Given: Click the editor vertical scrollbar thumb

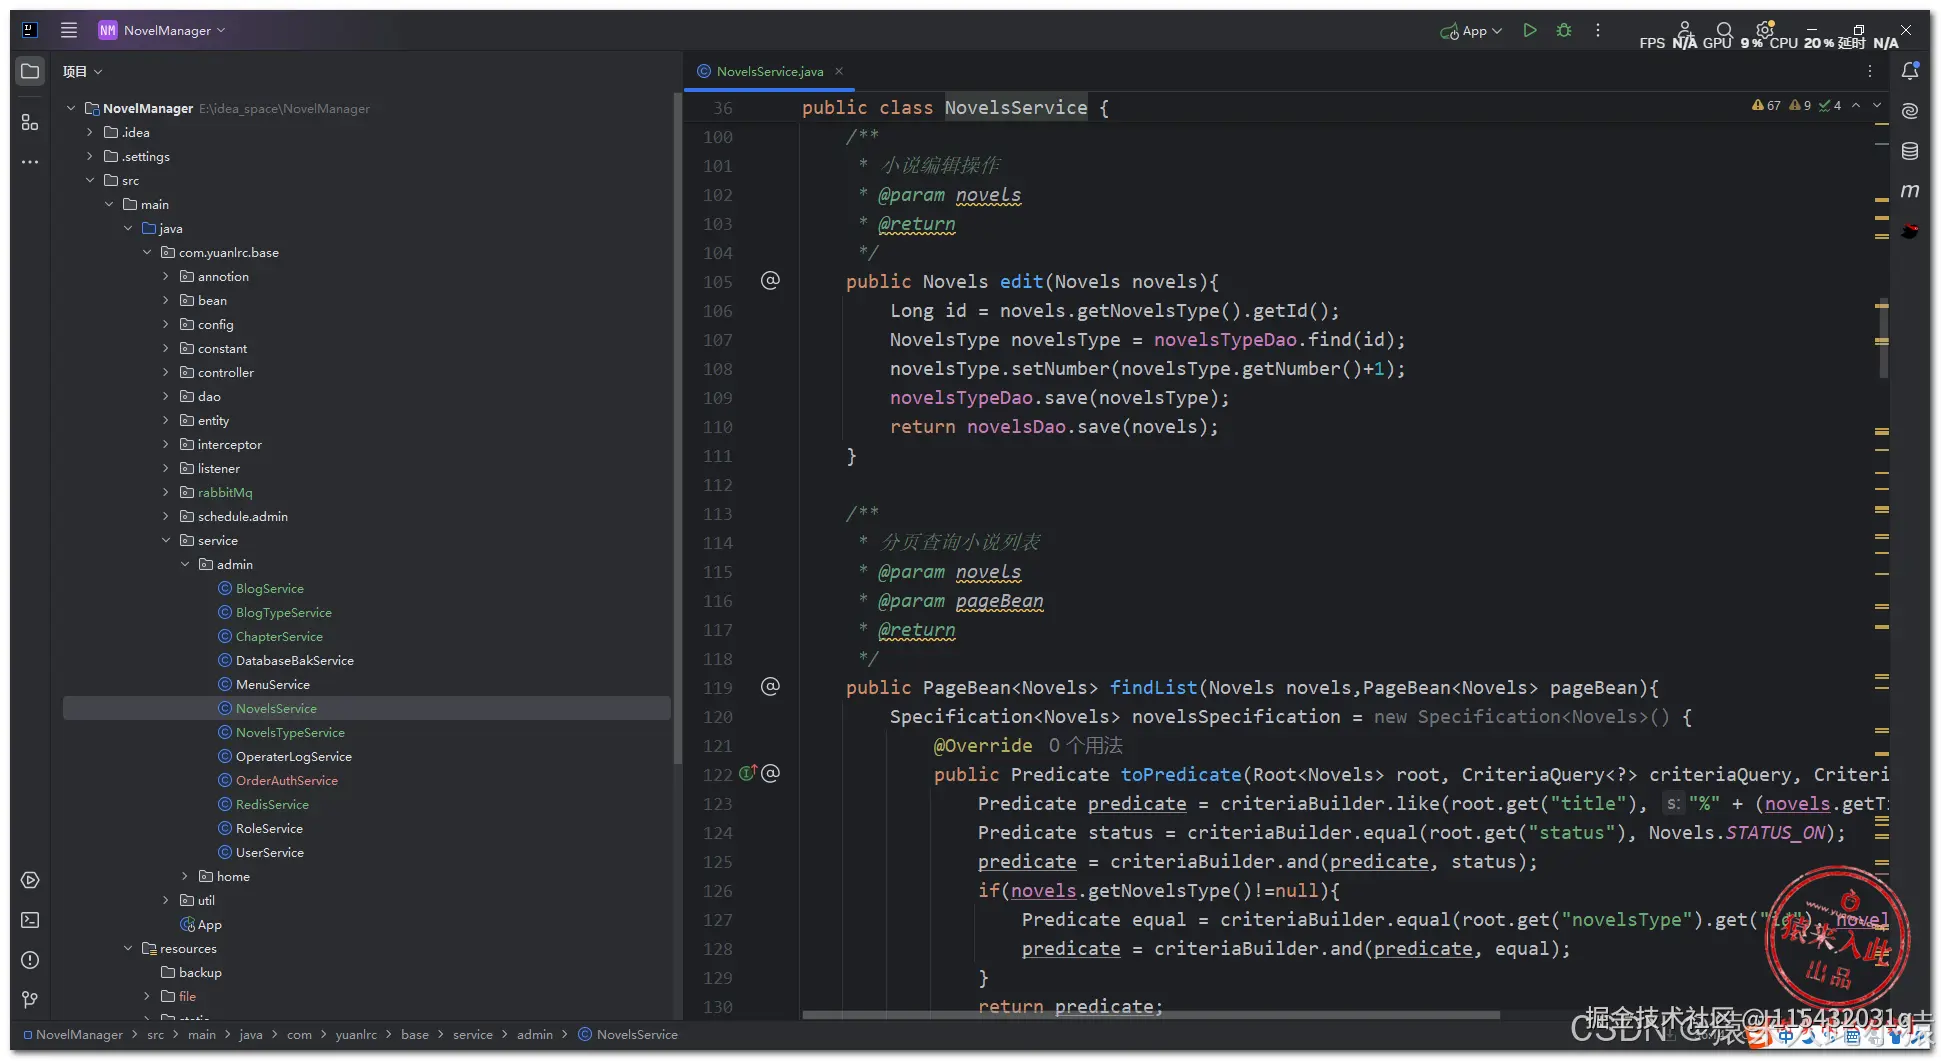Looking at the screenshot, I should coord(1884,338).
